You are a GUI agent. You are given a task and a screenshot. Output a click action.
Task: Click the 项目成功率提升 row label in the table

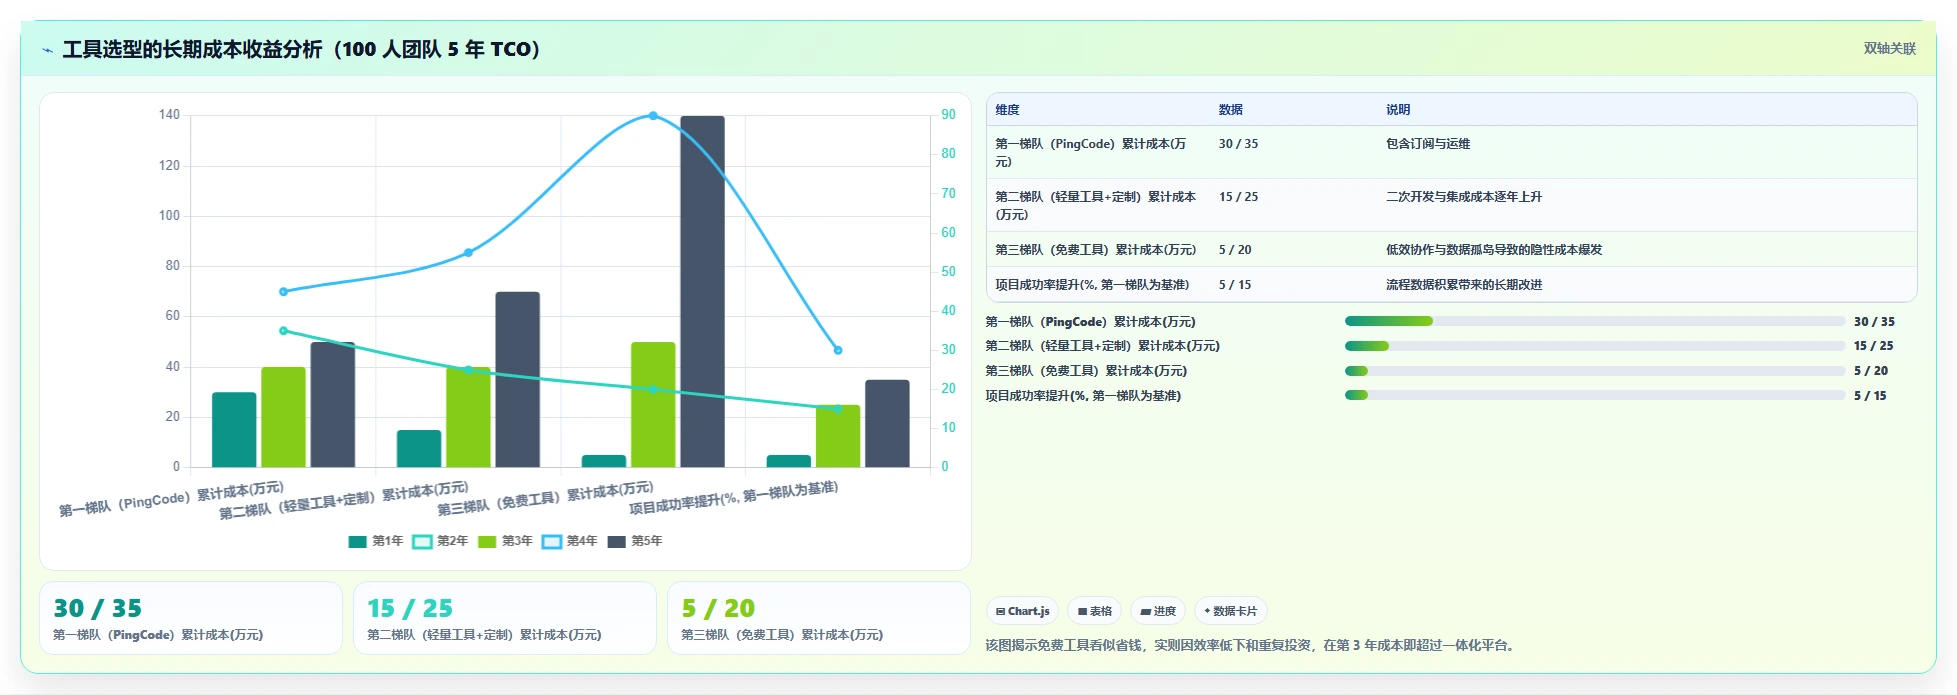tap(1092, 285)
